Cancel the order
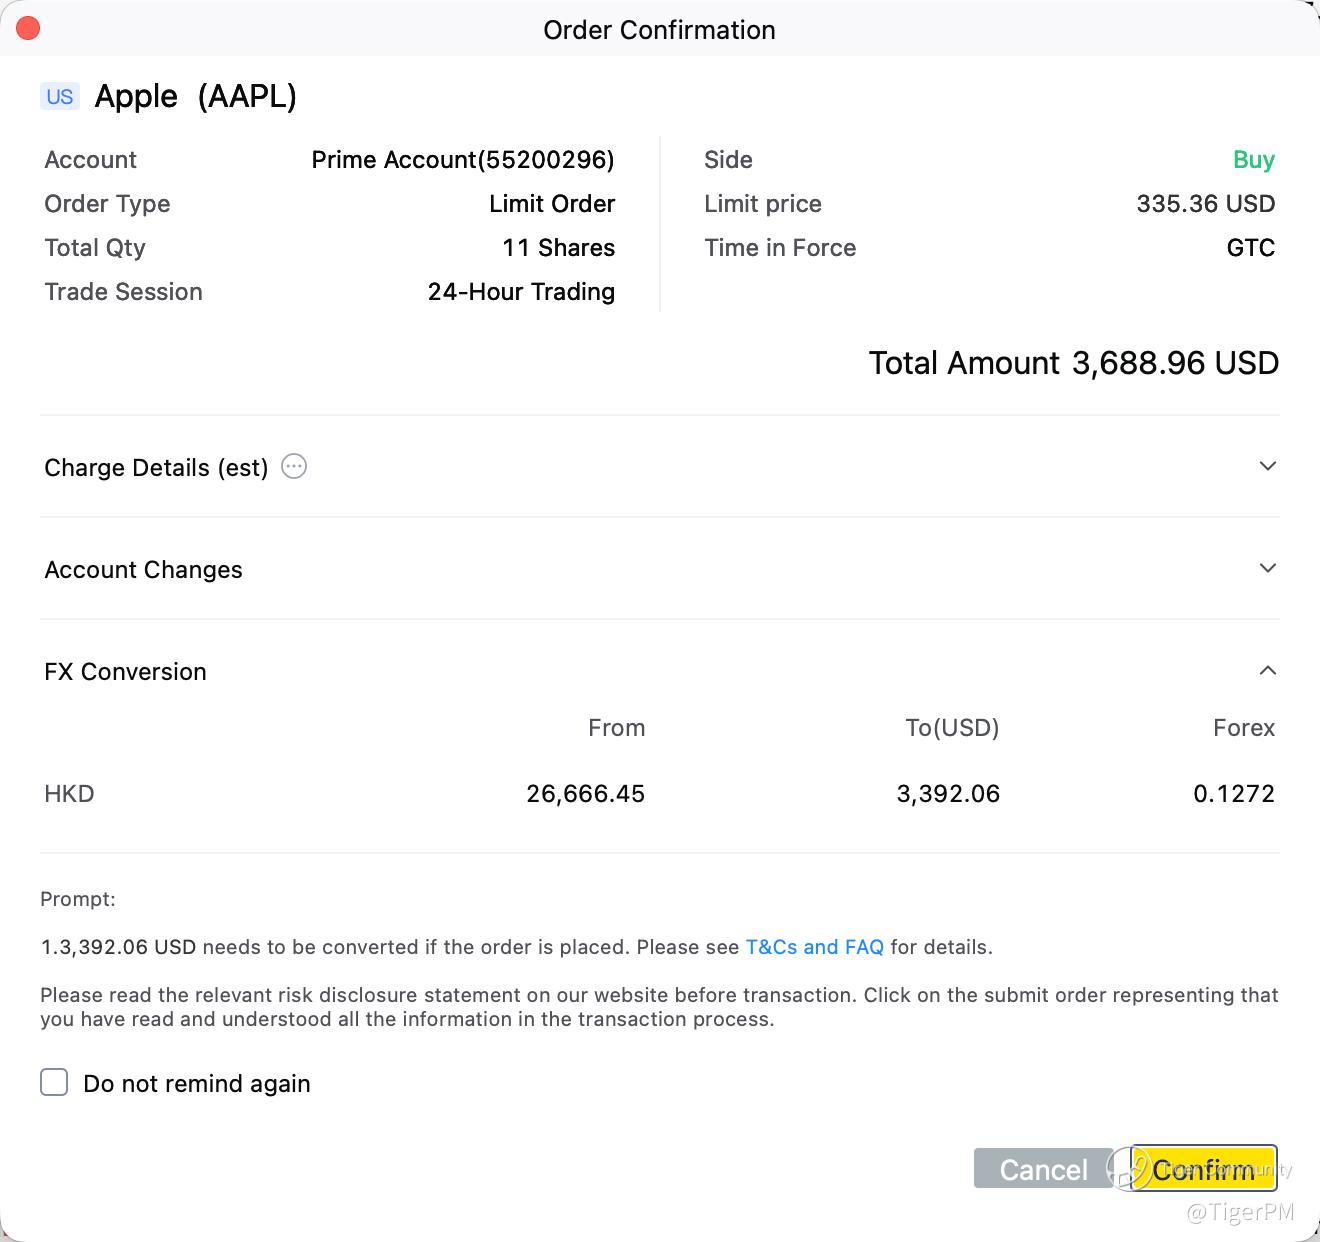 tap(1043, 1169)
